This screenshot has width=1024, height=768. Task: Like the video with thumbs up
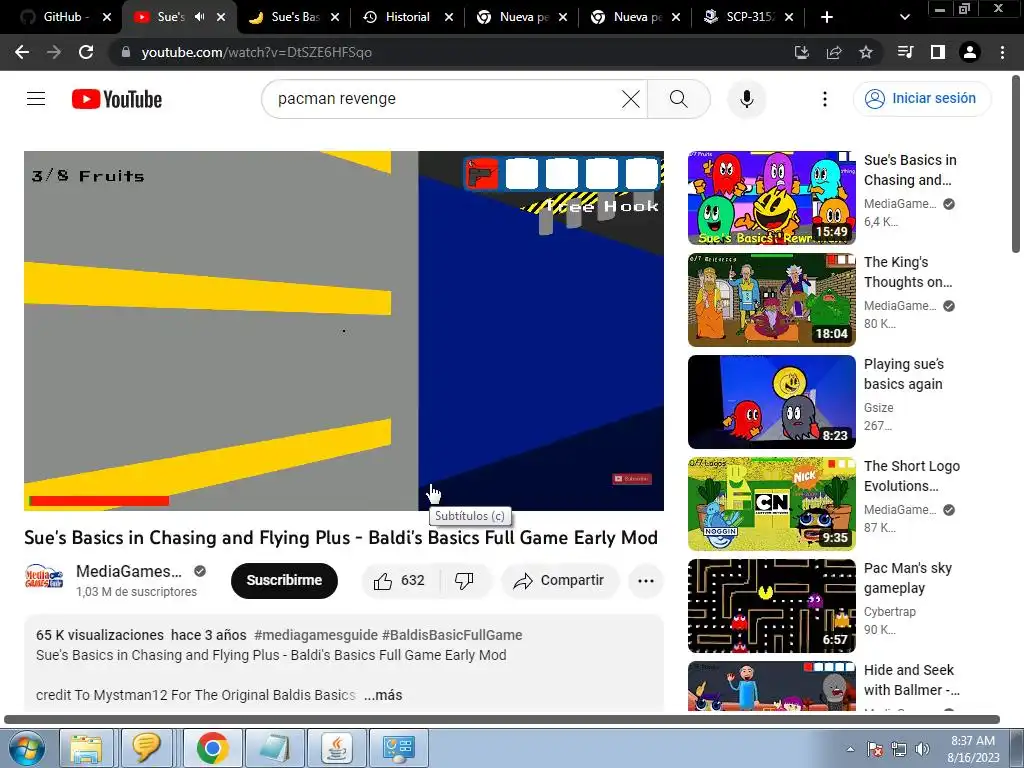click(400, 581)
